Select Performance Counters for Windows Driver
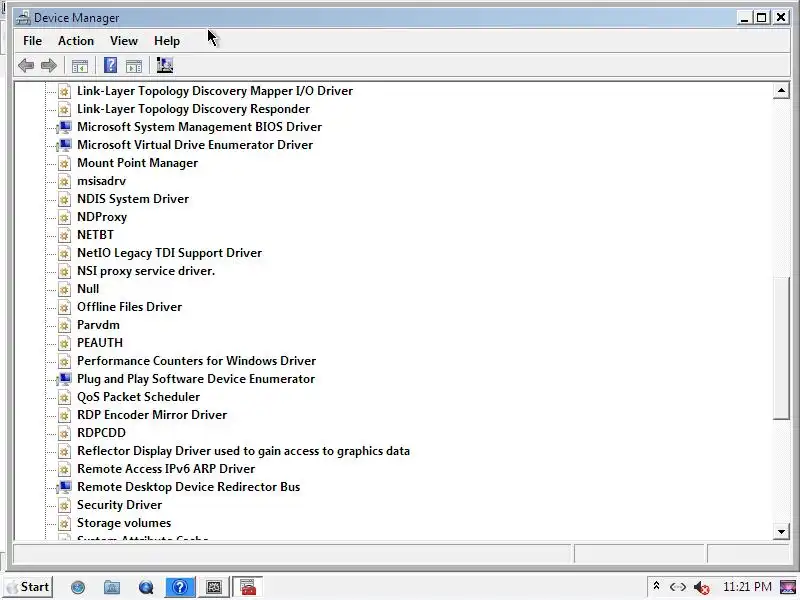This screenshot has width=800, height=600. pyautogui.click(x=196, y=361)
